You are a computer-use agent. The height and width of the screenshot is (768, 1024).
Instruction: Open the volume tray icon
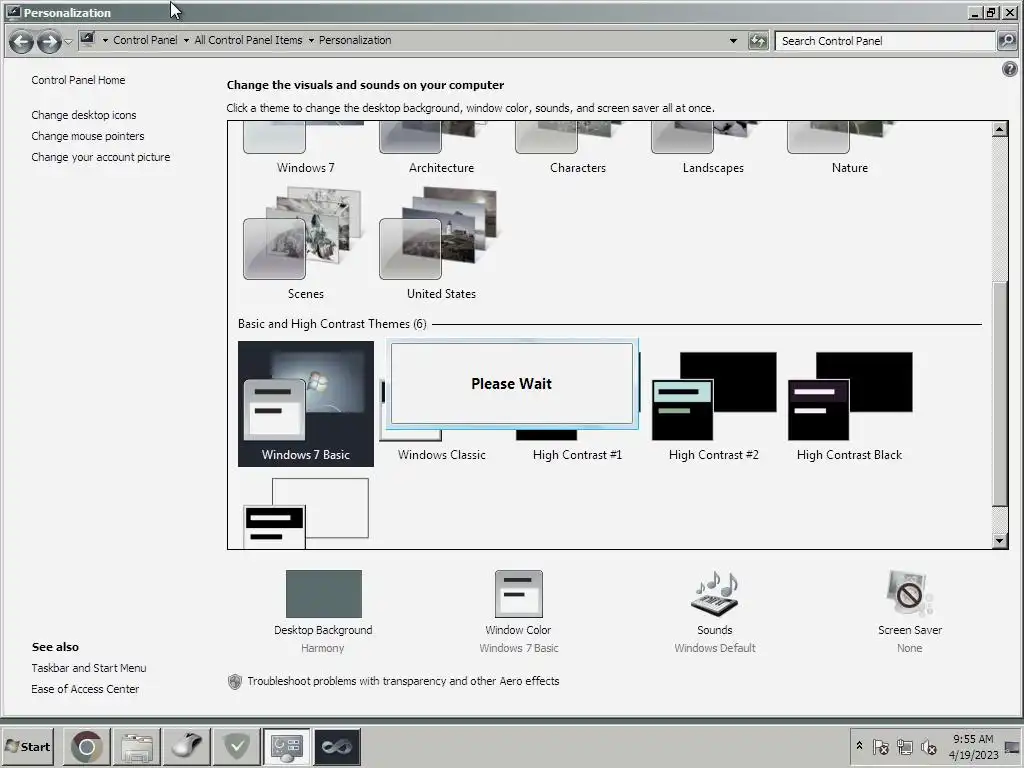928,746
